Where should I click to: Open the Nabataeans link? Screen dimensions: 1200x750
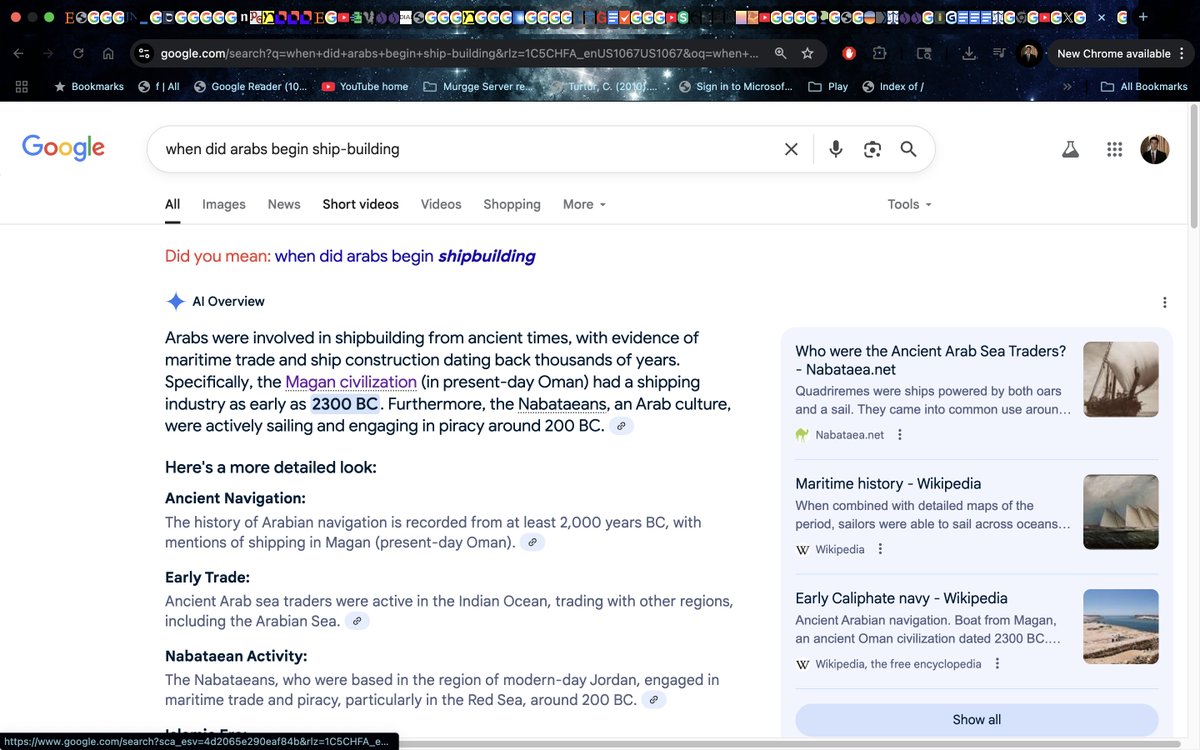[x=562, y=404]
